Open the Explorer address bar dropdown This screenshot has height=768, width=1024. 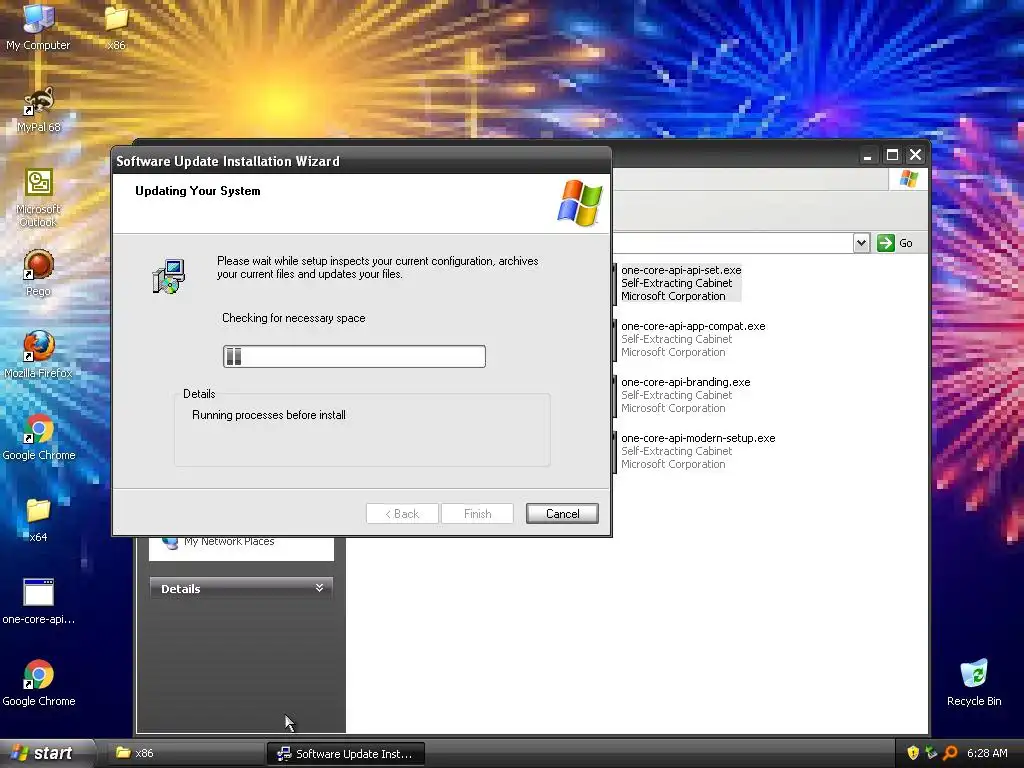pos(861,243)
